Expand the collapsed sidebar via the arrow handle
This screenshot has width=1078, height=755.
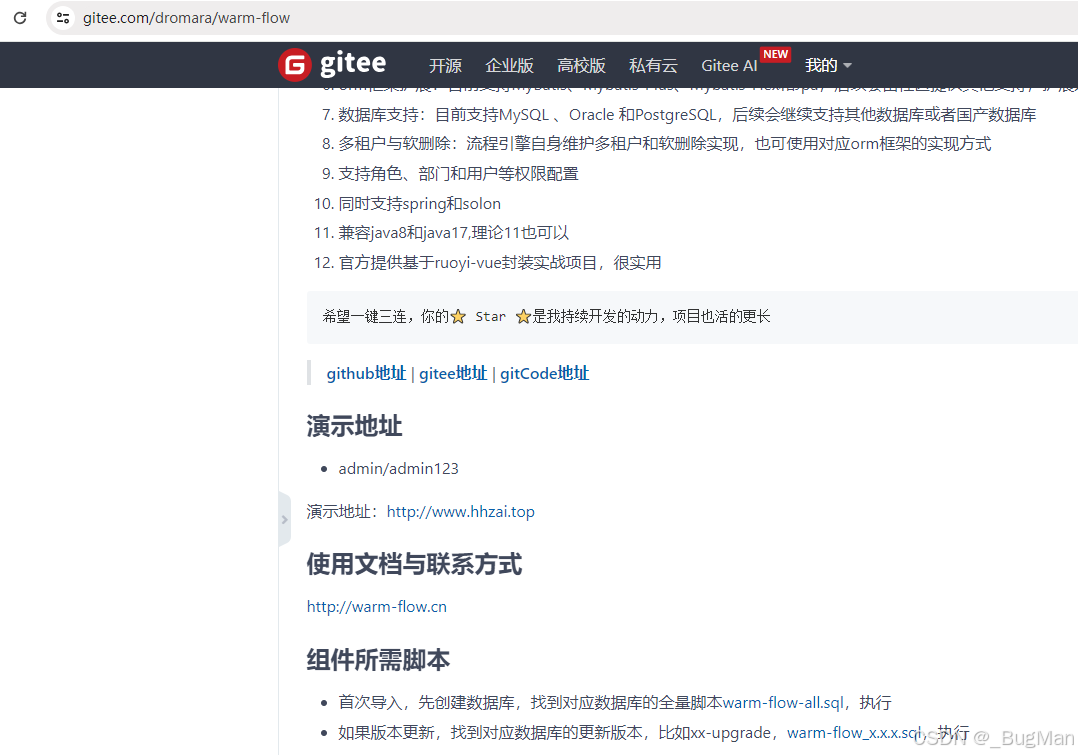click(x=285, y=519)
